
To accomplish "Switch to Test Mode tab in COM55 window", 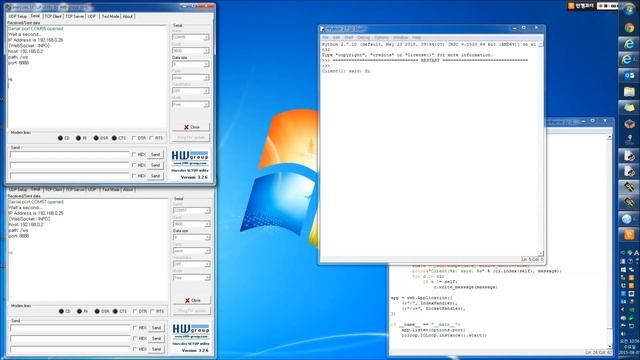I will click(x=110, y=16).
